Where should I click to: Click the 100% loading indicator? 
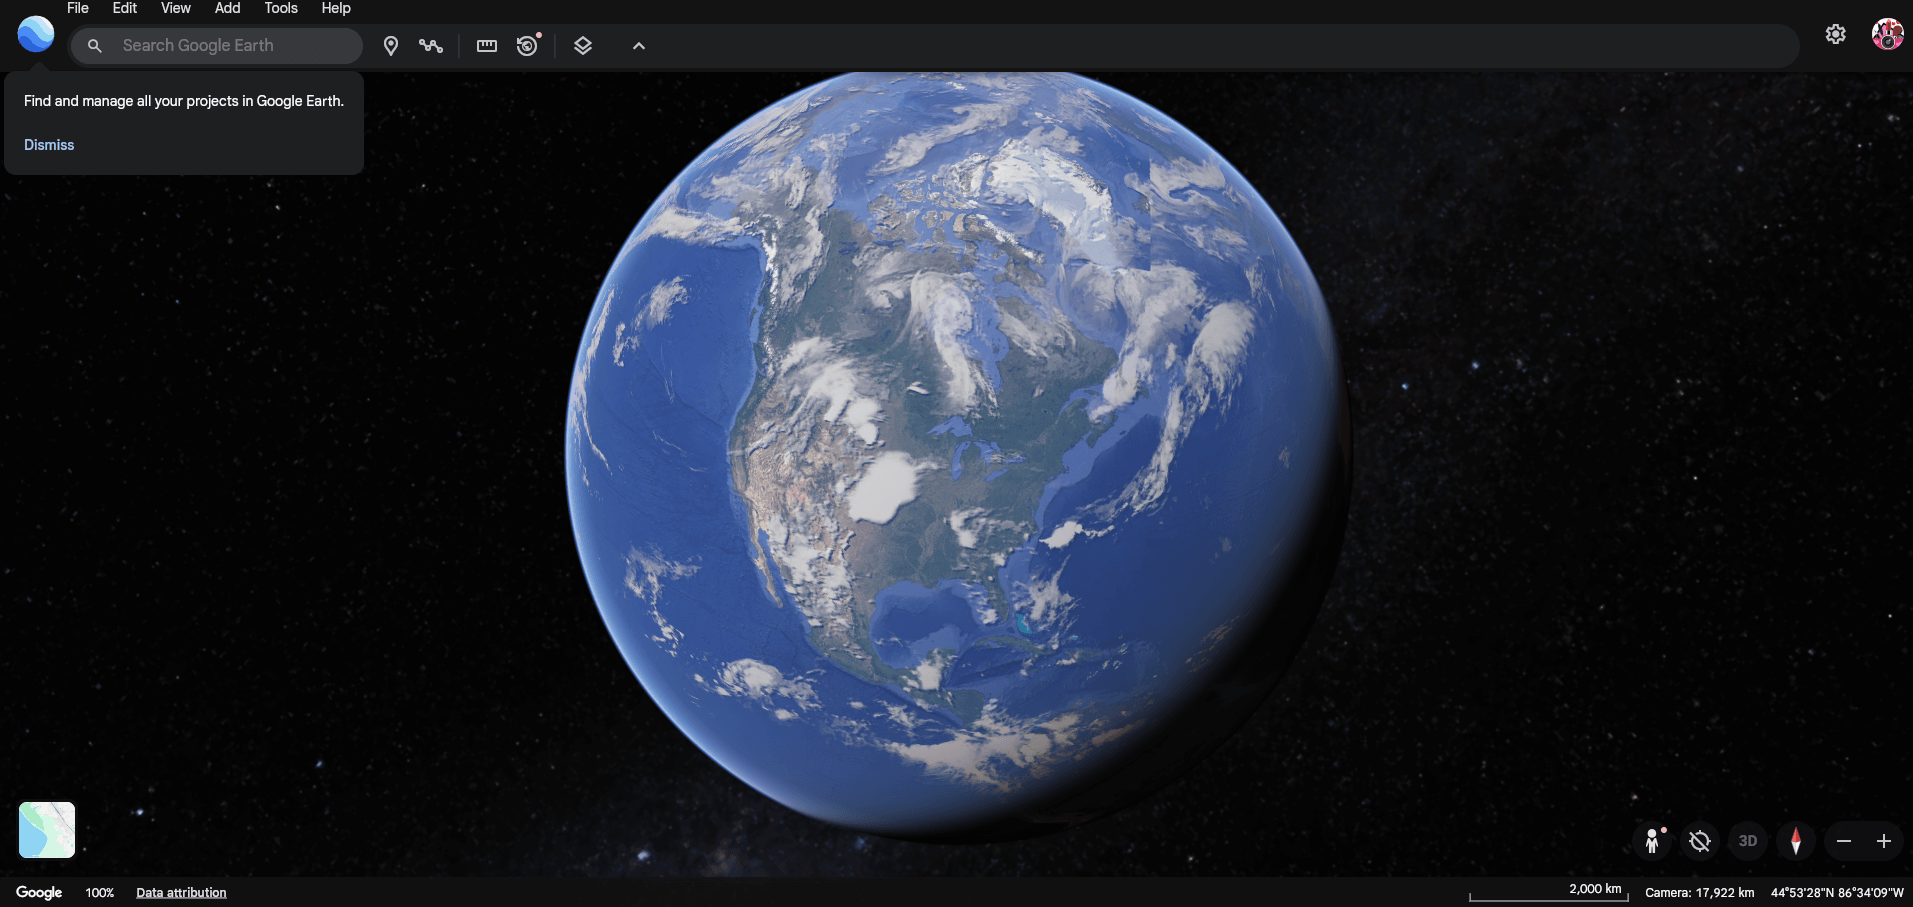tap(100, 893)
